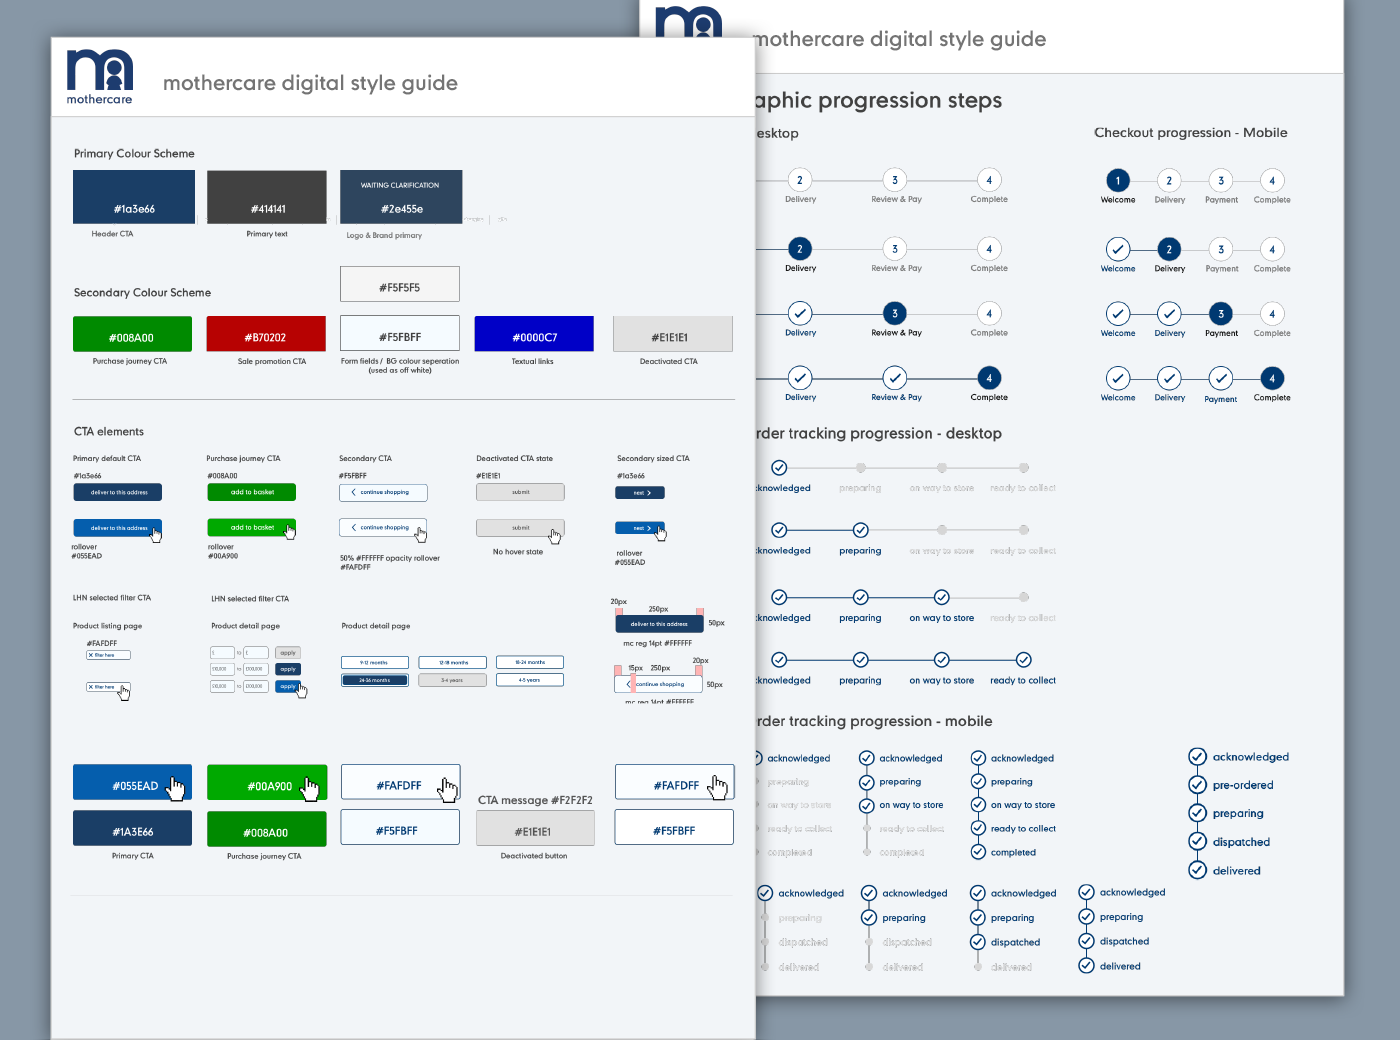The image size is (1400, 1040).
Task: Click the greyed '3-4 years' age filter
Action: [x=453, y=680]
